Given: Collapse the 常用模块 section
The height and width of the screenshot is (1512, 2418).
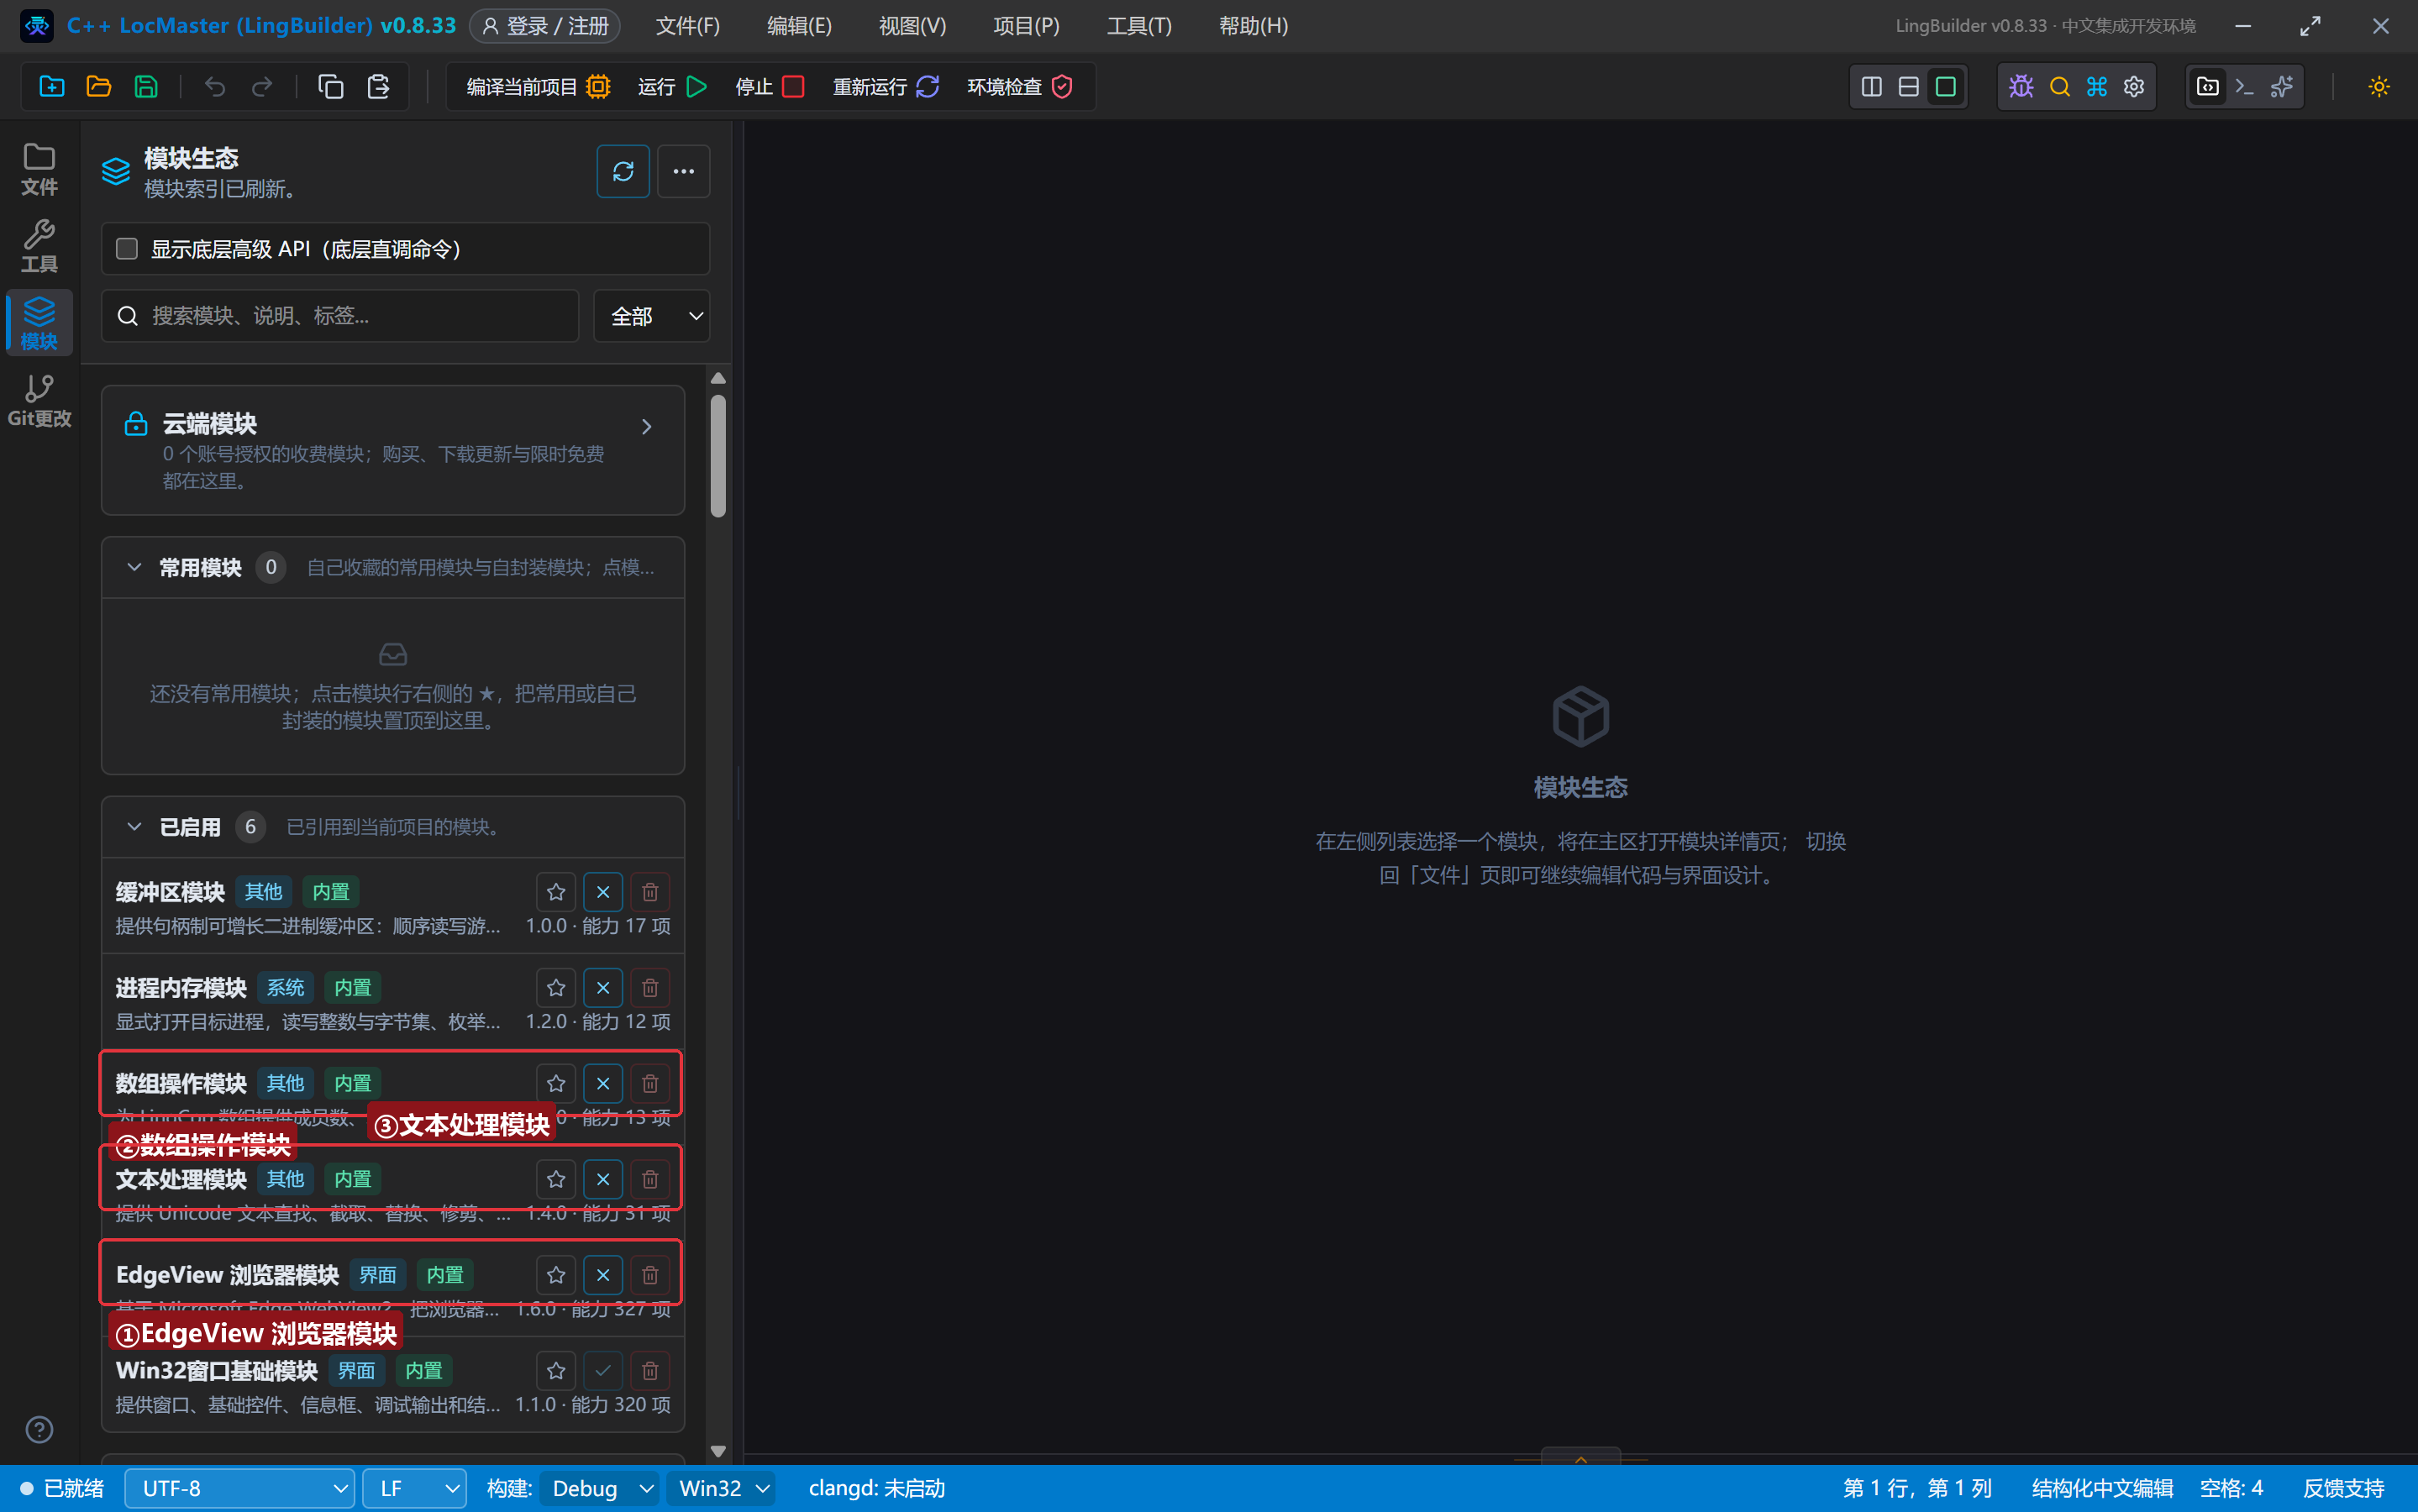Looking at the screenshot, I should pos(134,567).
